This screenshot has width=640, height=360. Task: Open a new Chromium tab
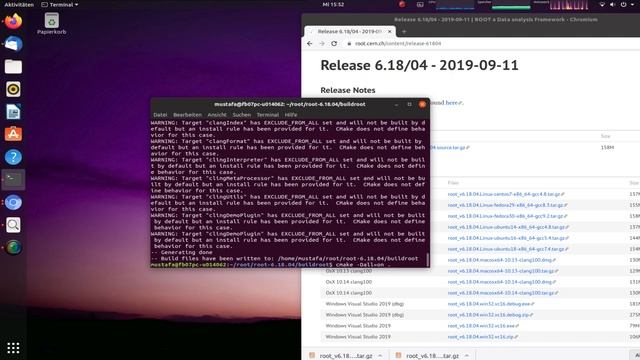click(x=404, y=31)
